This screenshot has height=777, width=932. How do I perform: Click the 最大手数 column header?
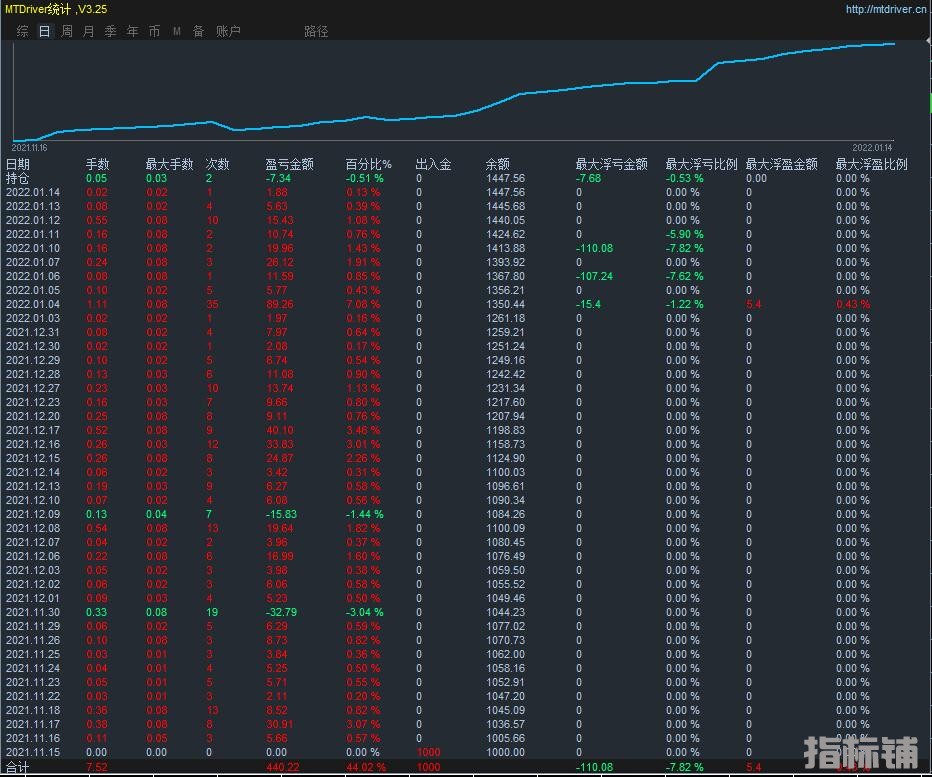click(170, 164)
